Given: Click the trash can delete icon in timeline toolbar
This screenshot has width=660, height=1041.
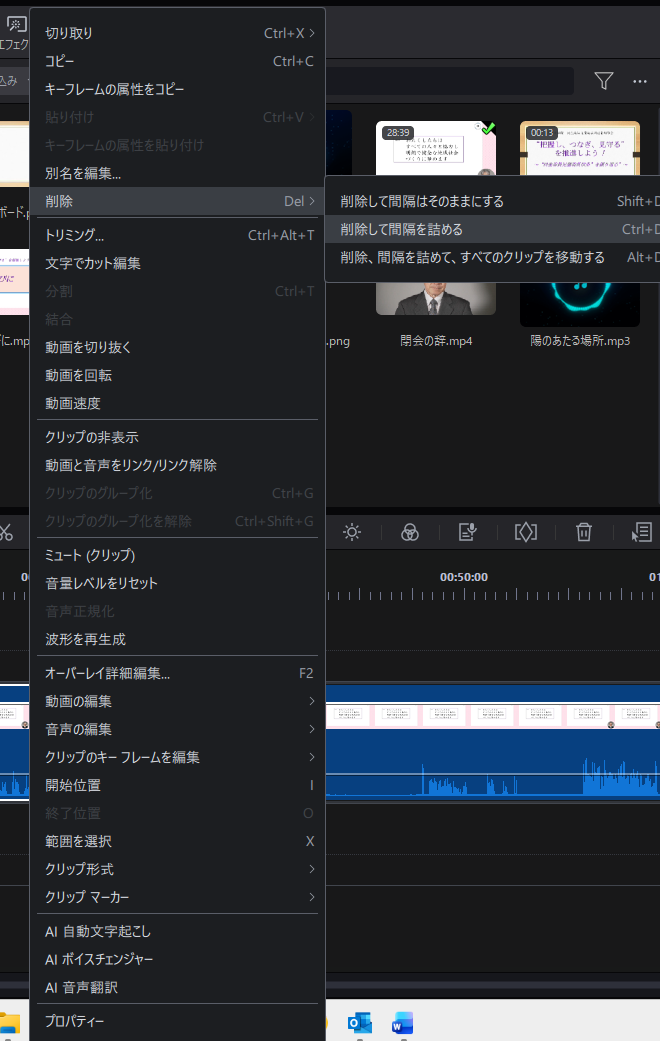Looking at the screenshot, I should [x=584, y=532].
